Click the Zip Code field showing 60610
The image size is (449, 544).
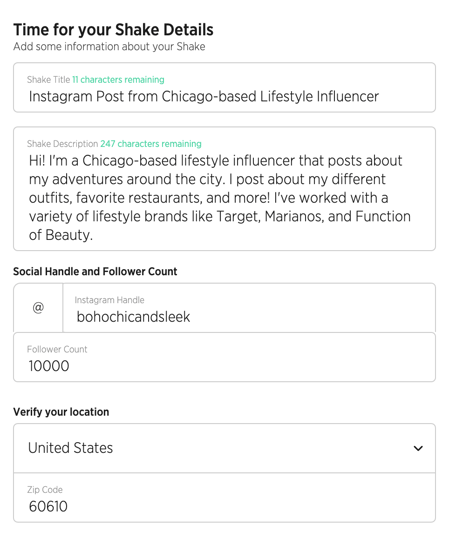[224, 498]
